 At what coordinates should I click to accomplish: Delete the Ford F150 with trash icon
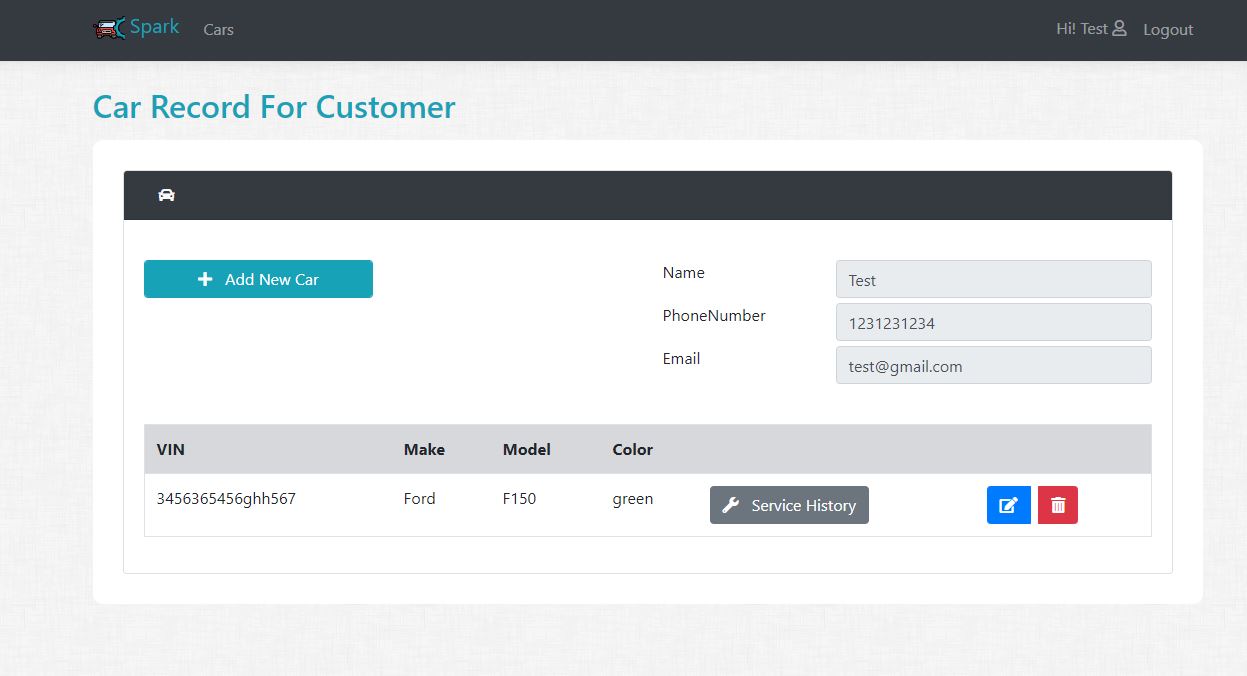pos(1058,505)
